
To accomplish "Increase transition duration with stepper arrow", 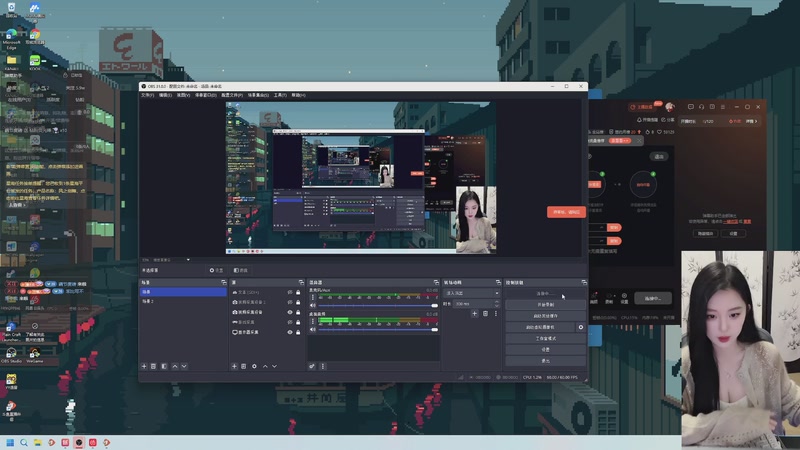I will (497, 302).
